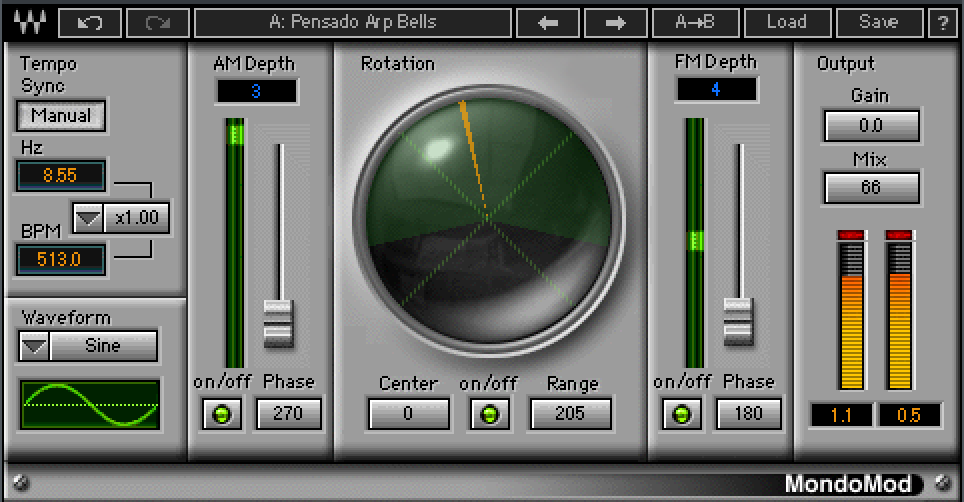Go to next preset with right arrow

[x=615, y=23]
